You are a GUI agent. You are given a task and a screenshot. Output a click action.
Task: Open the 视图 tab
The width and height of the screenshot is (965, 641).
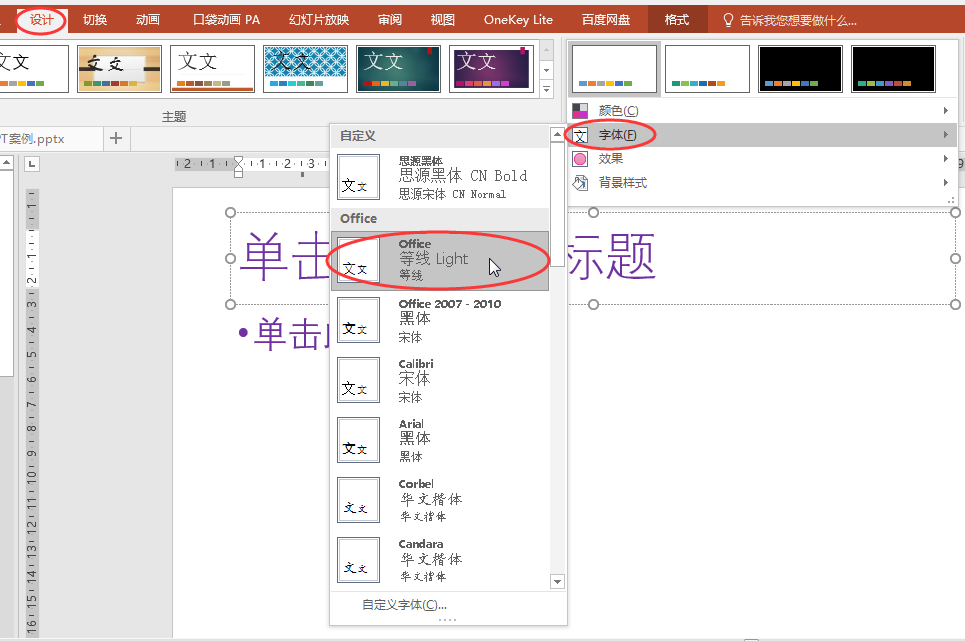442,20
